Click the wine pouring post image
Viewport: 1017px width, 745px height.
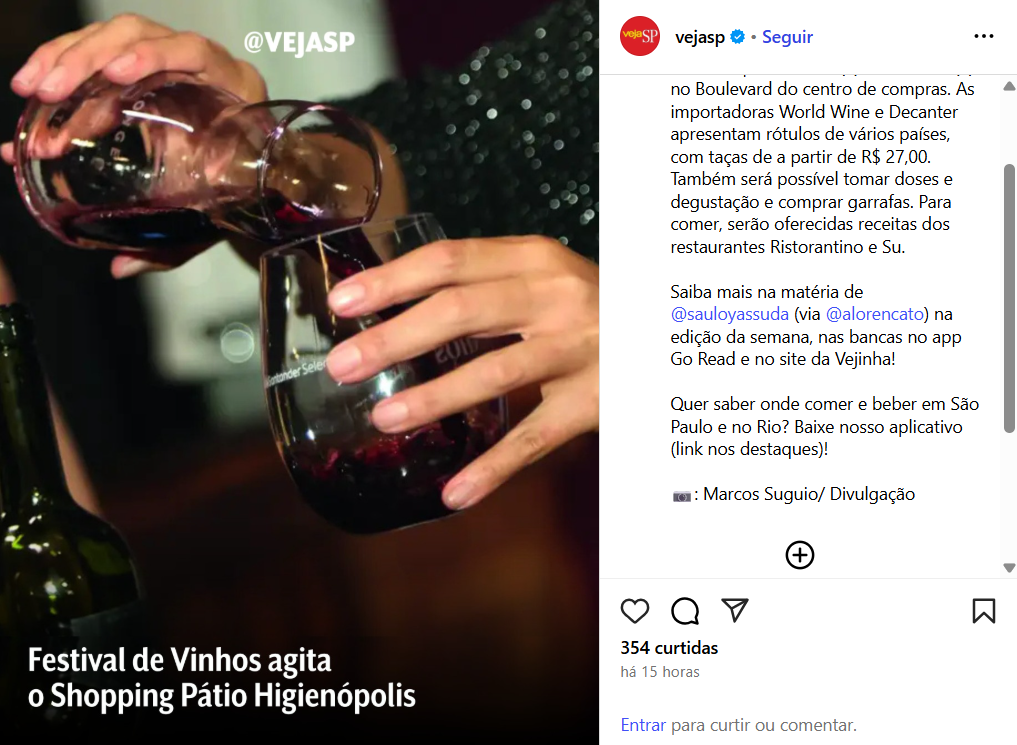[299, 372]
